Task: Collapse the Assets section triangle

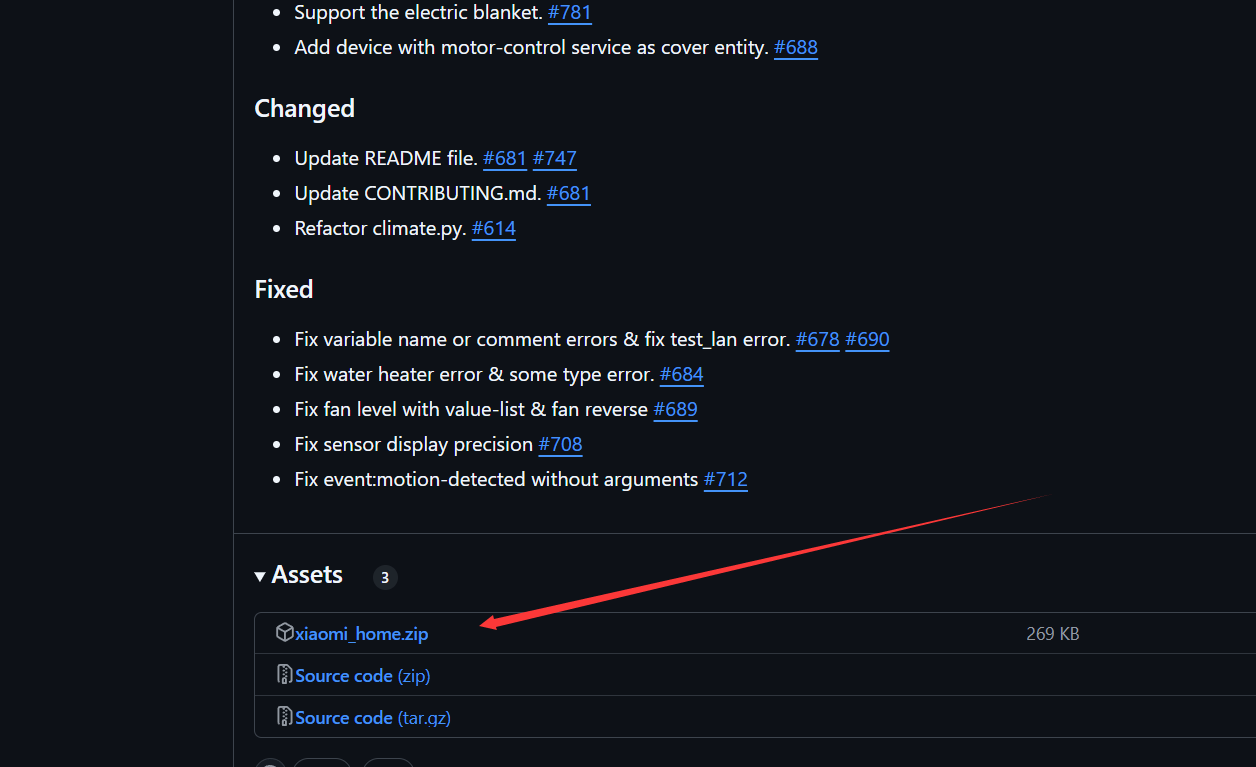Action: 260,576
